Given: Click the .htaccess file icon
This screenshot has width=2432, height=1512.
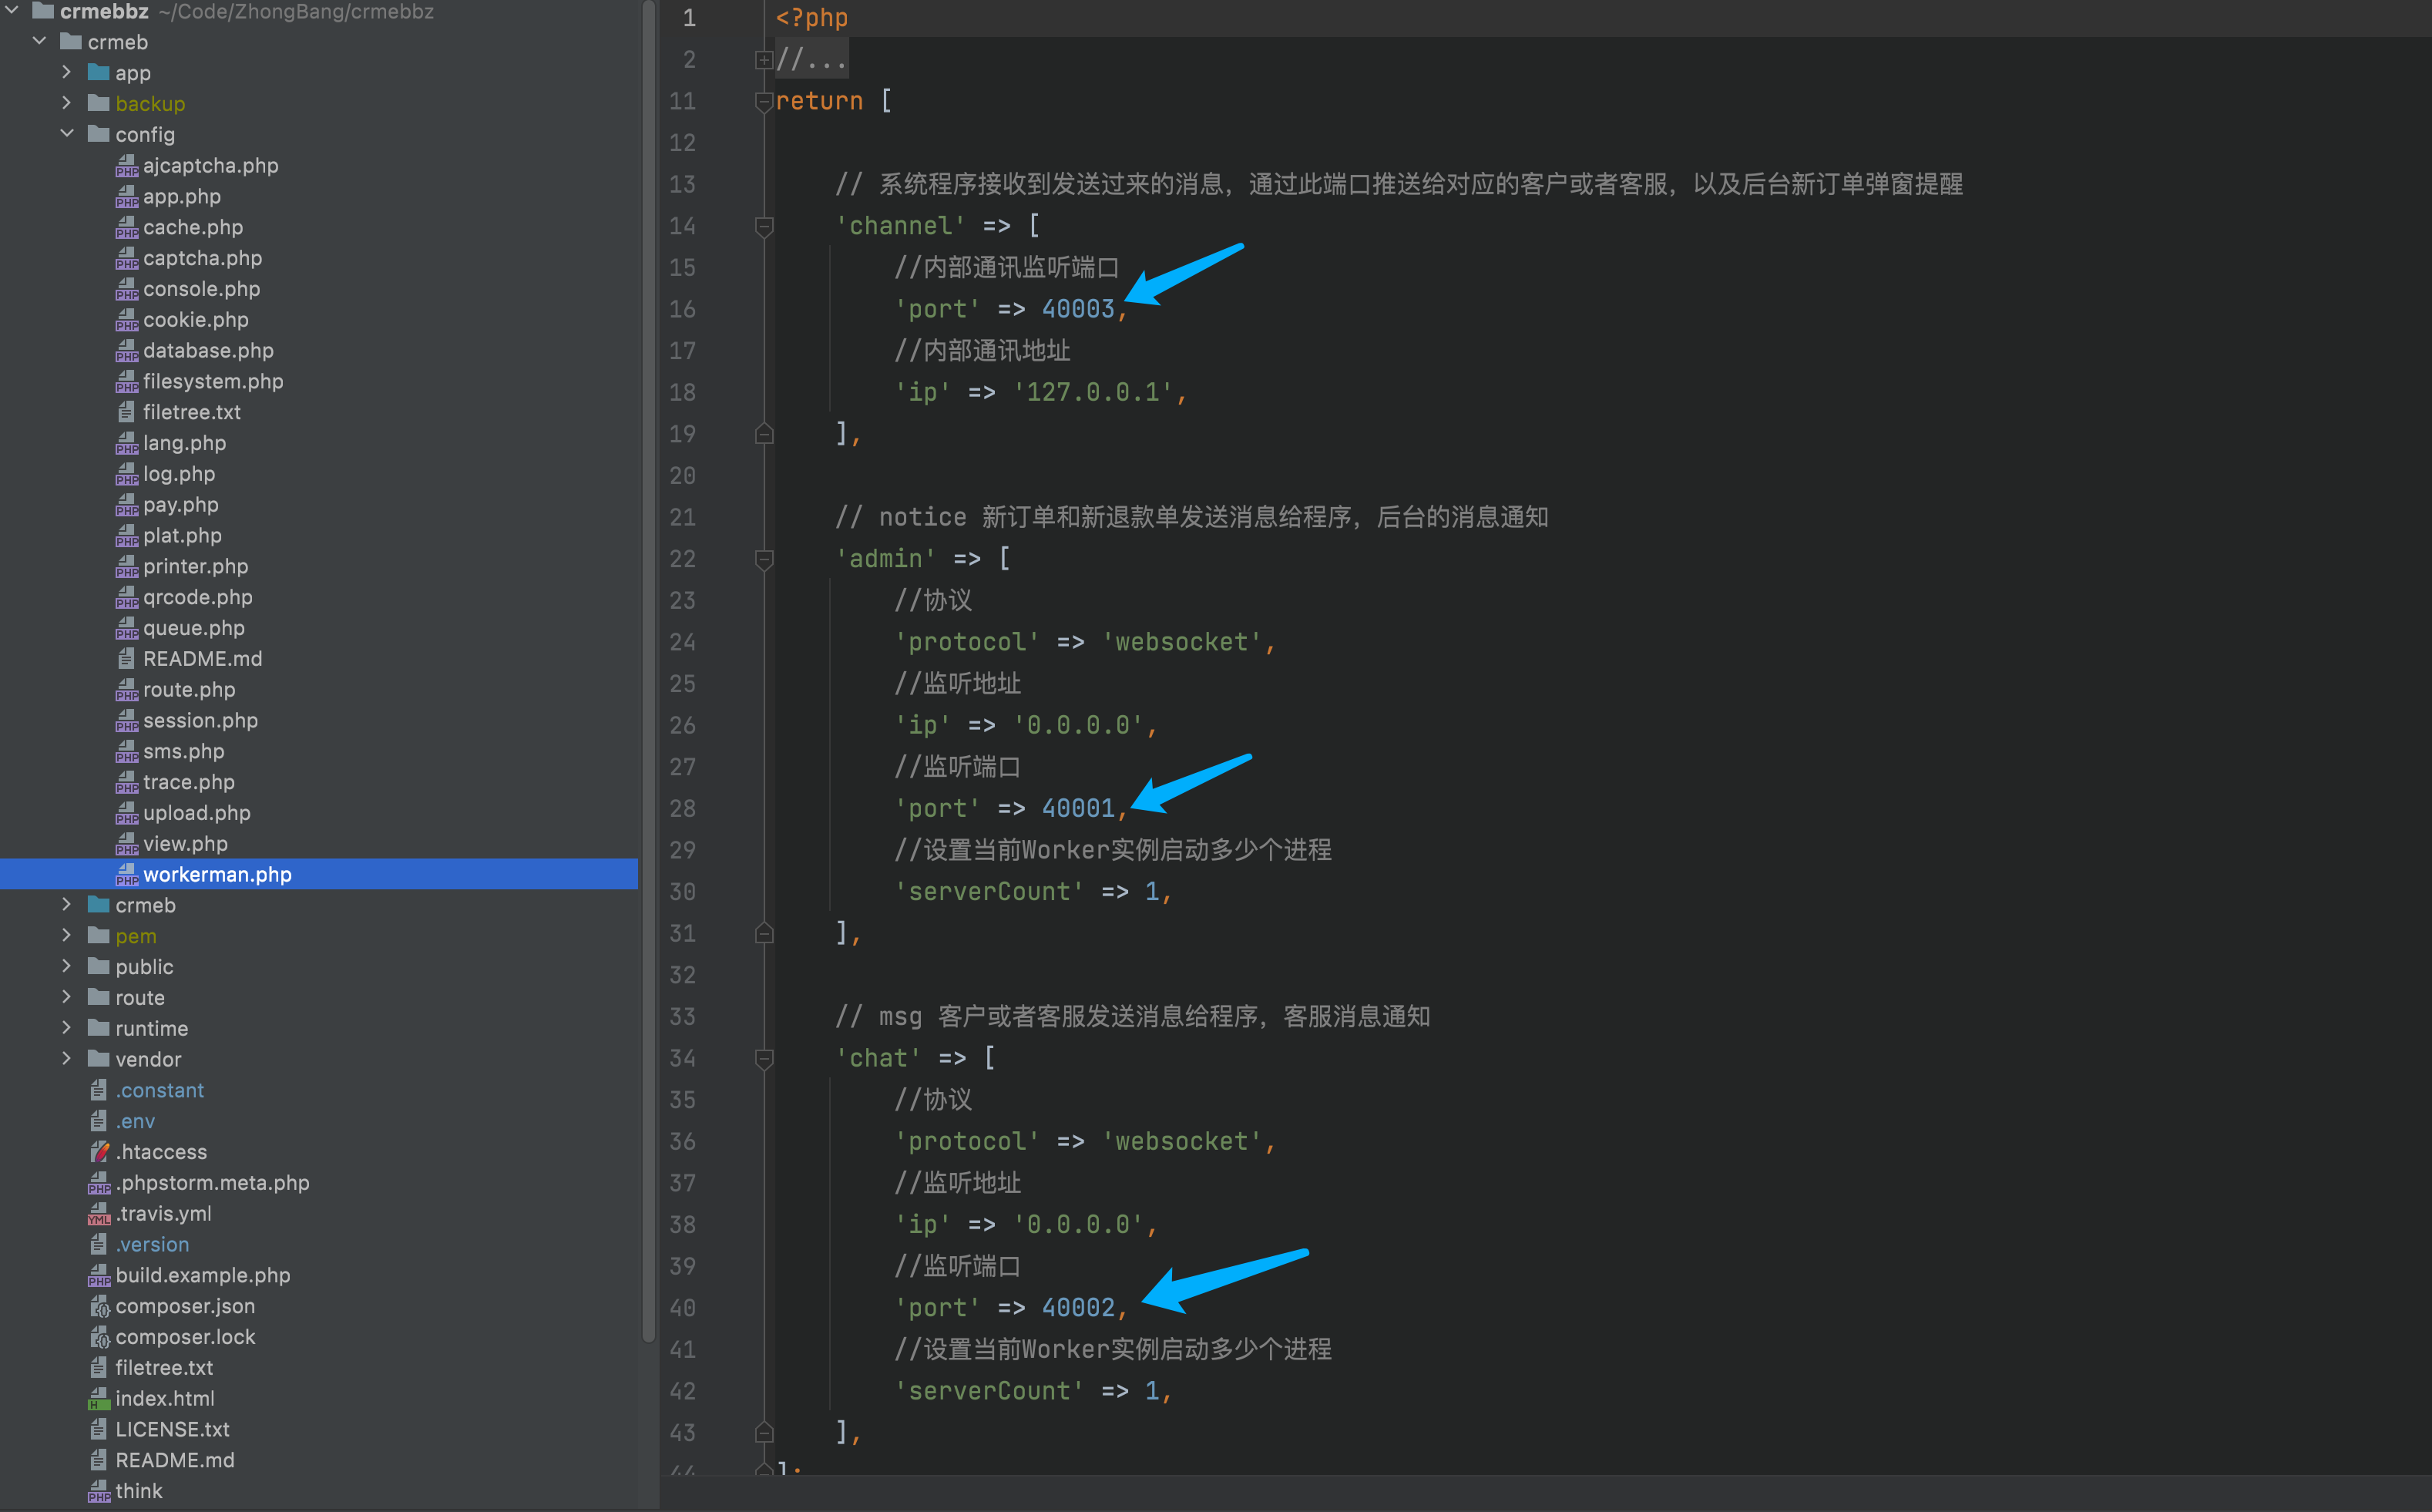Looking at the screenshot, I should tap(99, 1152).
